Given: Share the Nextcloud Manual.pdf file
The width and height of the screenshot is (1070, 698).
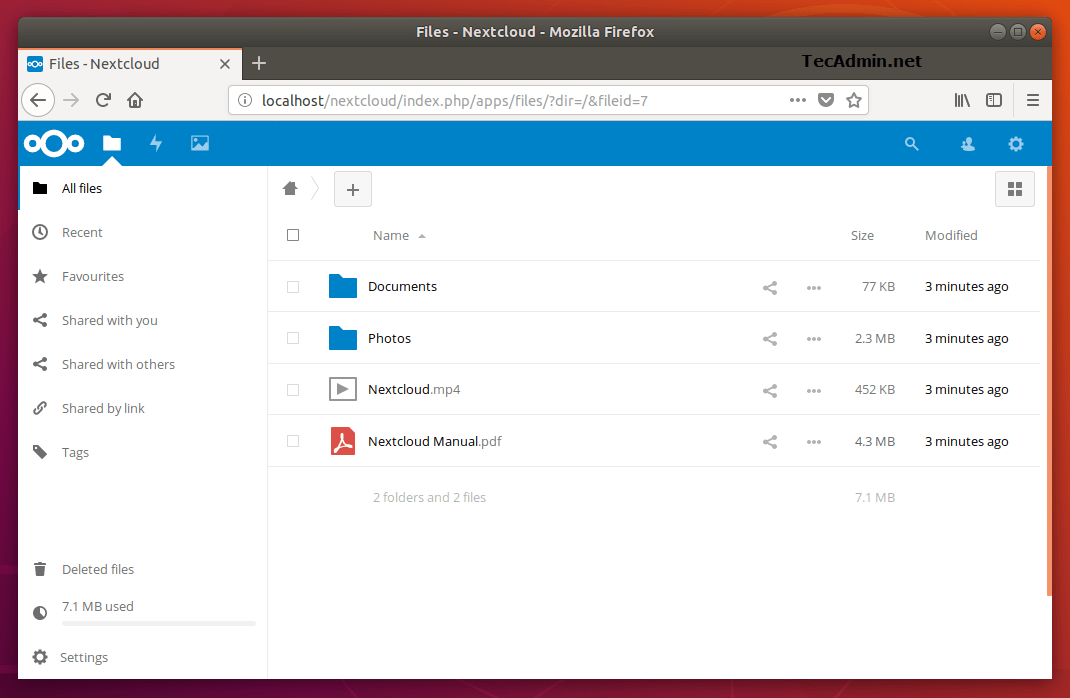Looking at the screenshot, I should click(x=770, y=441).
